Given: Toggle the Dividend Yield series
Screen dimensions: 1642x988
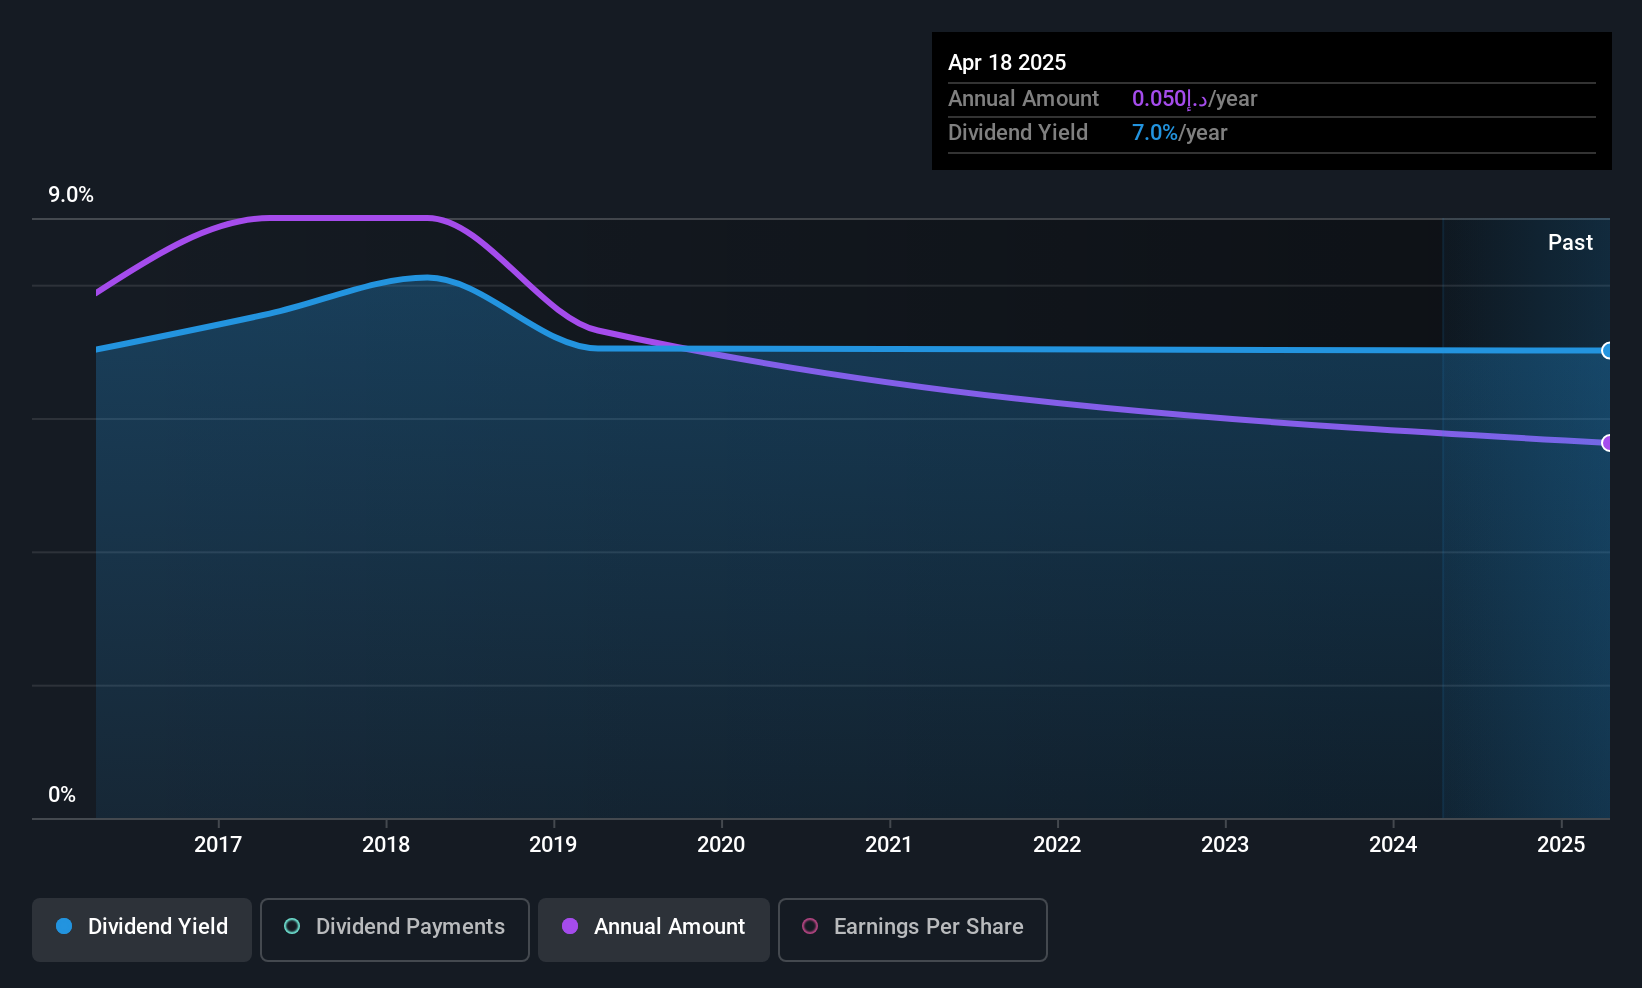Looking at the screenshot, I should coord(142,929).
